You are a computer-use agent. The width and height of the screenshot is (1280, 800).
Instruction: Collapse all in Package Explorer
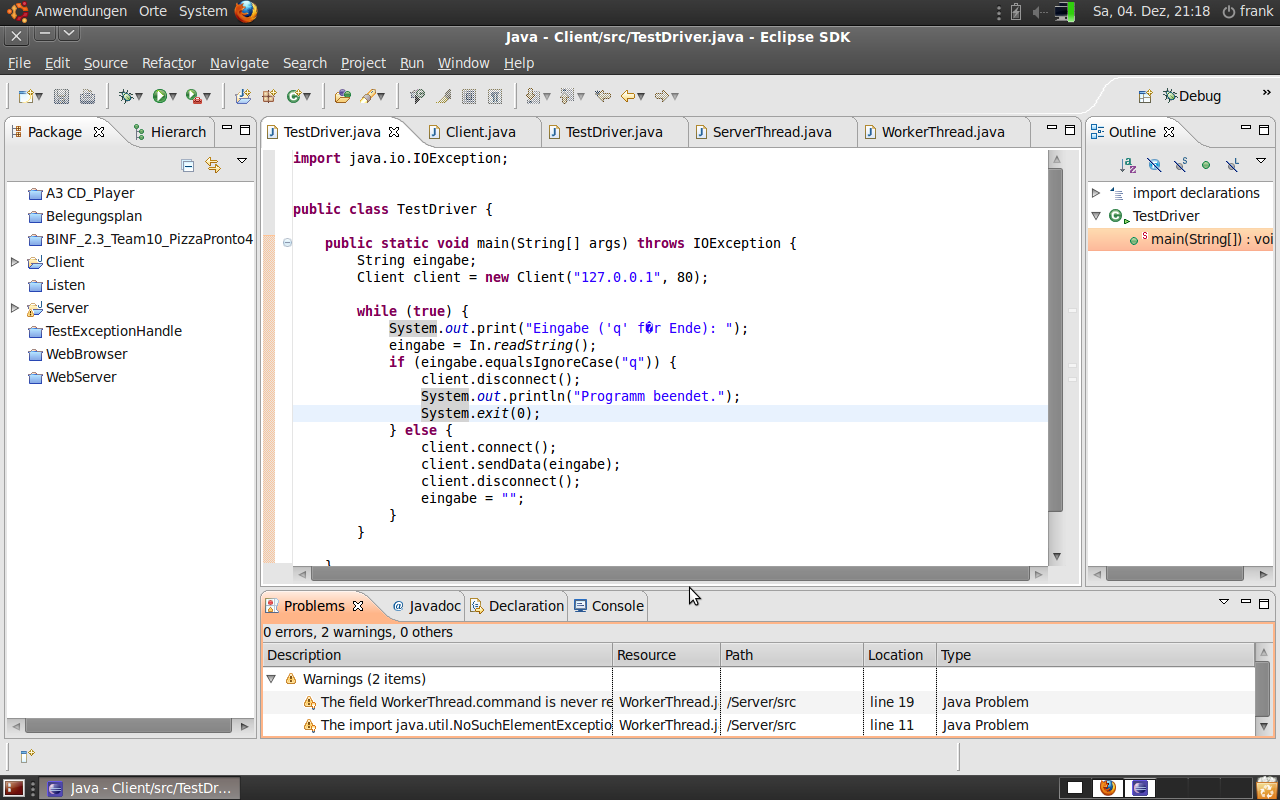click(187, 165)
